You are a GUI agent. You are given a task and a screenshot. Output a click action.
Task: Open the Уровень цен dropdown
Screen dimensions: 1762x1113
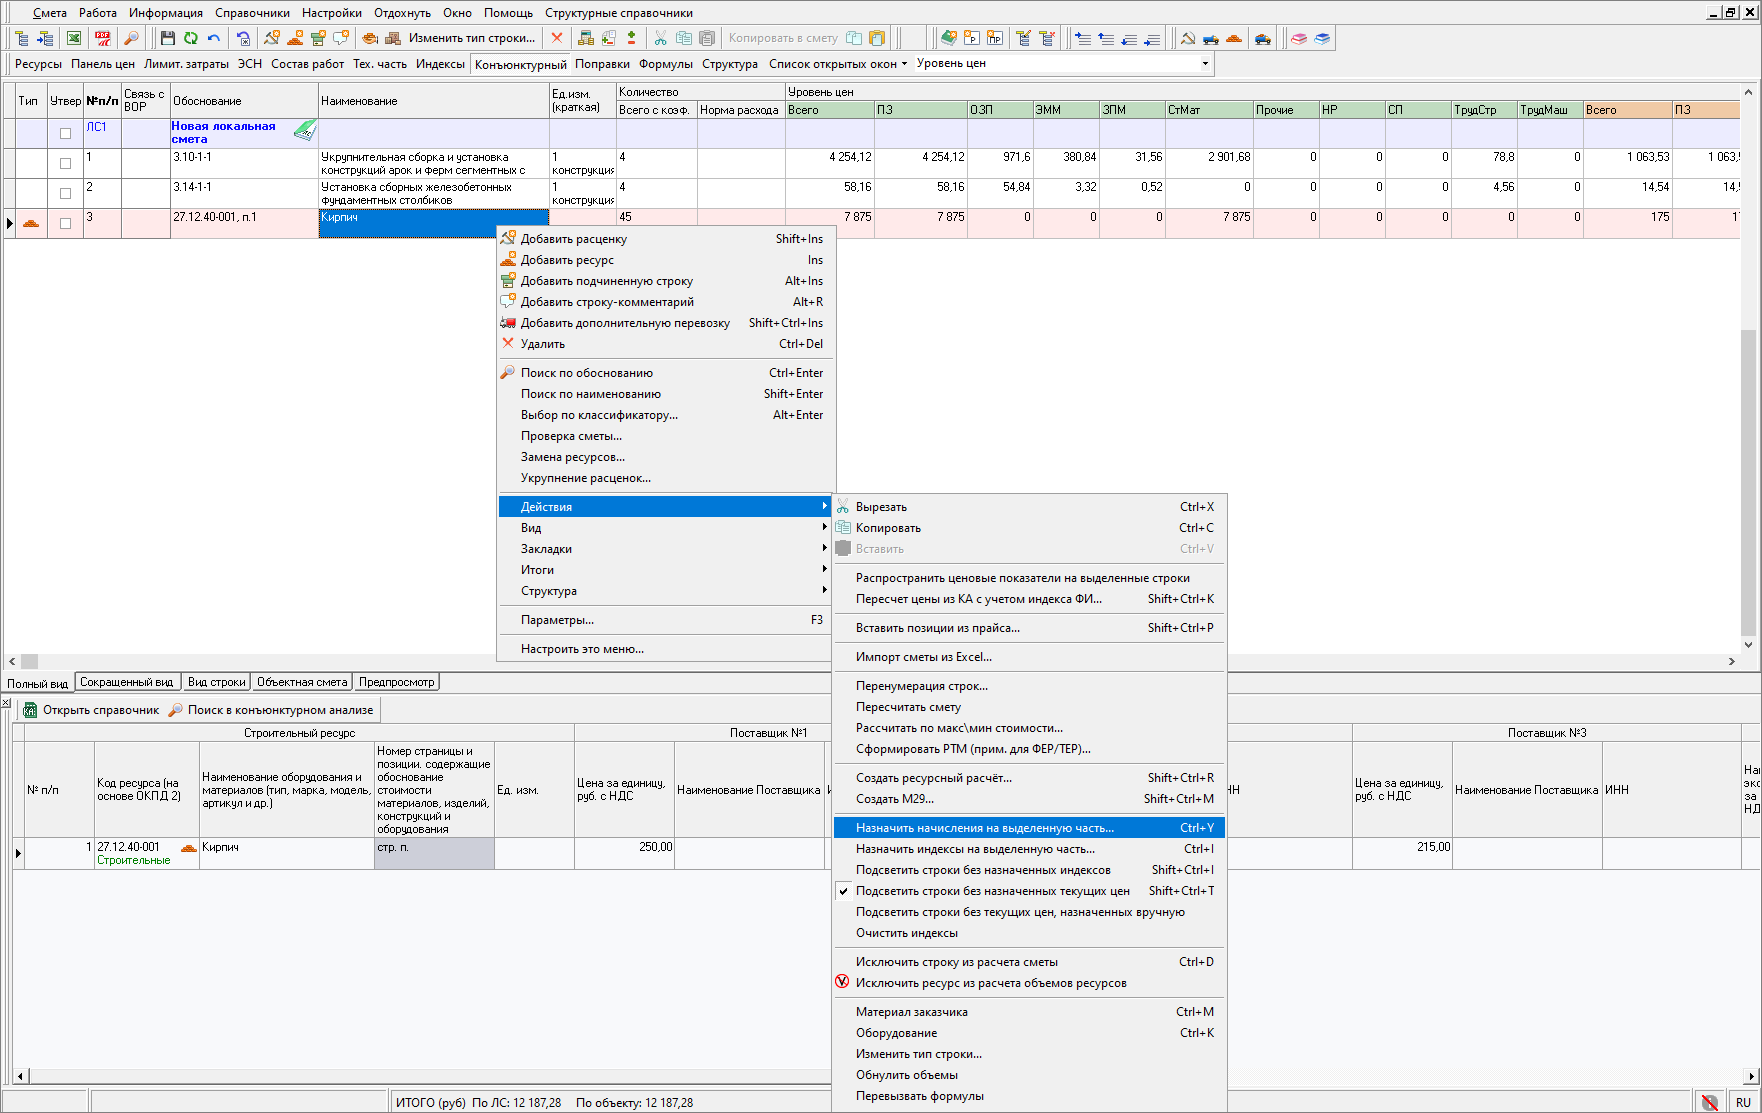click(1204, 63)
